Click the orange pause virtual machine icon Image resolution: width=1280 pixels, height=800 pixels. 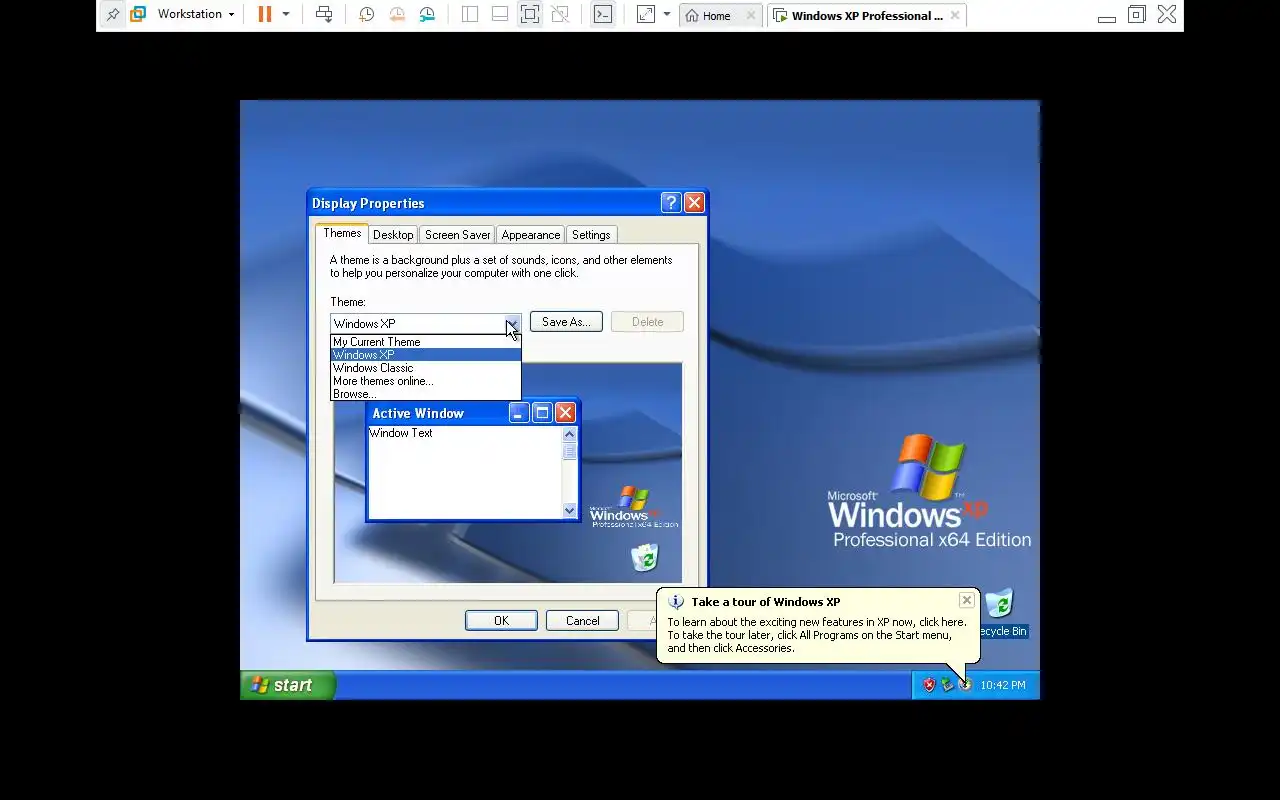pos(265,15)
